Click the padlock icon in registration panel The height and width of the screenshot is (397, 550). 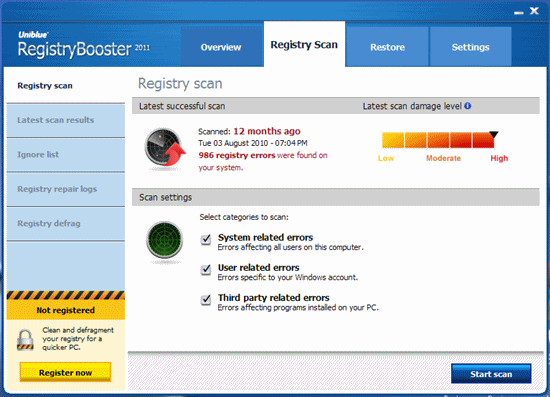tap(25, 339)
